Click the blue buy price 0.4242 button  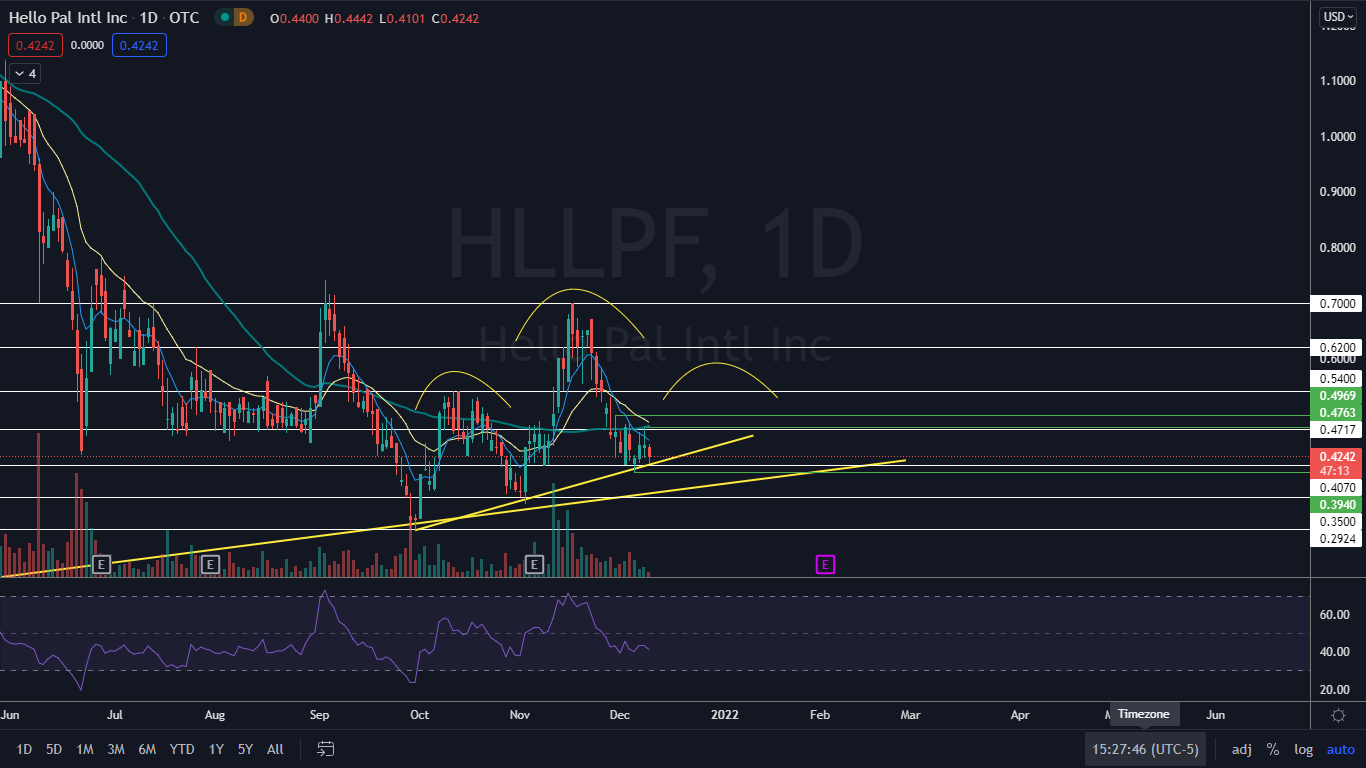139,44
